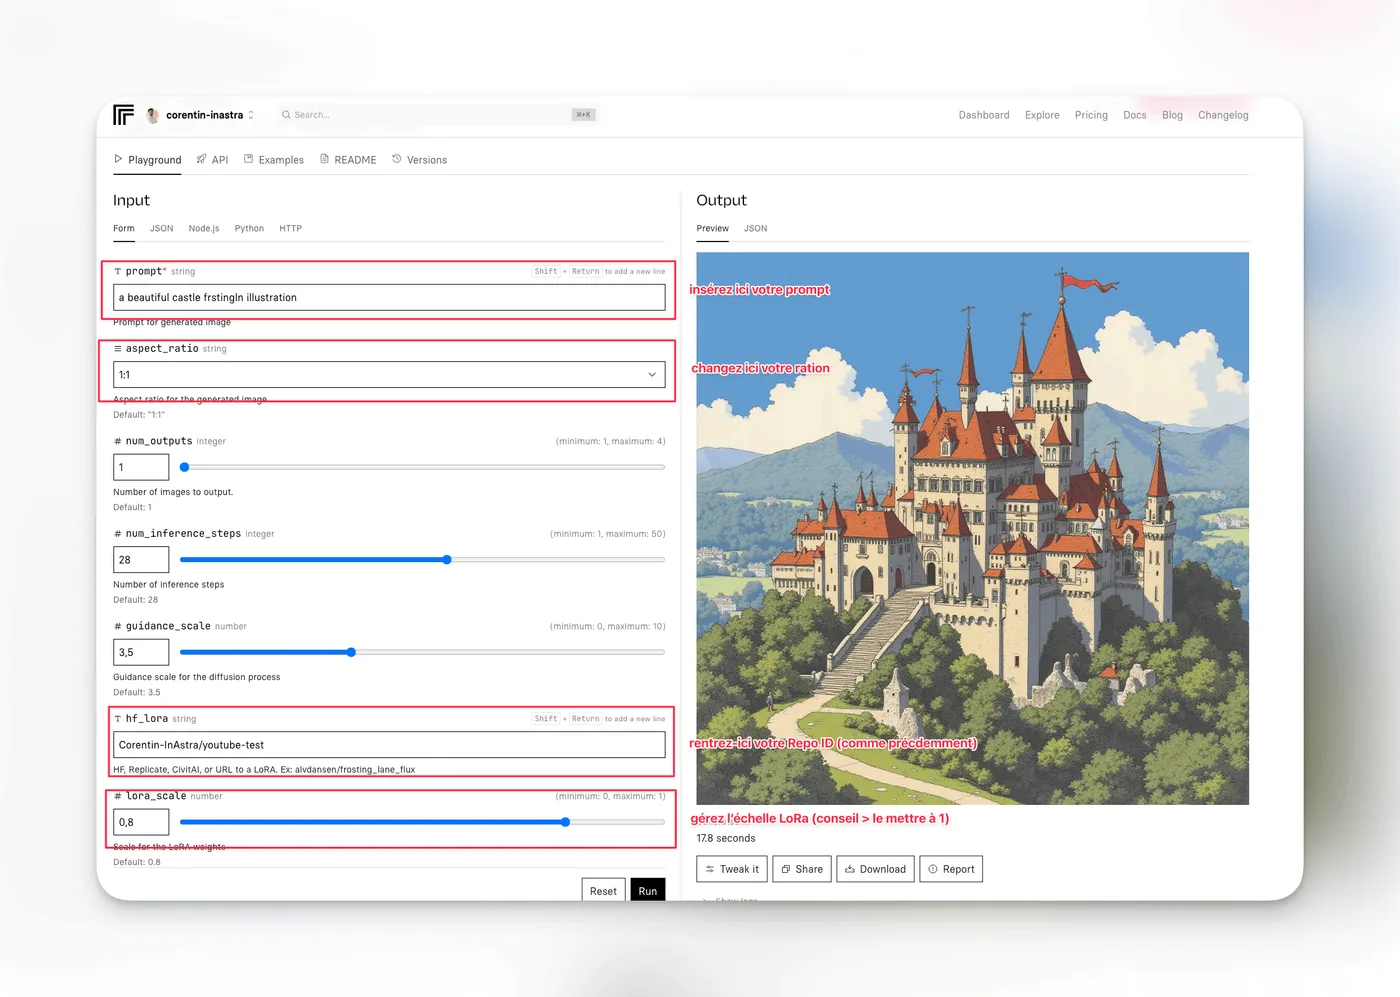Image resolution: width=1400 pixels, height=997 pixels.
Task: Click the rocket icon beside API
Action: click(x=201, y=159)
